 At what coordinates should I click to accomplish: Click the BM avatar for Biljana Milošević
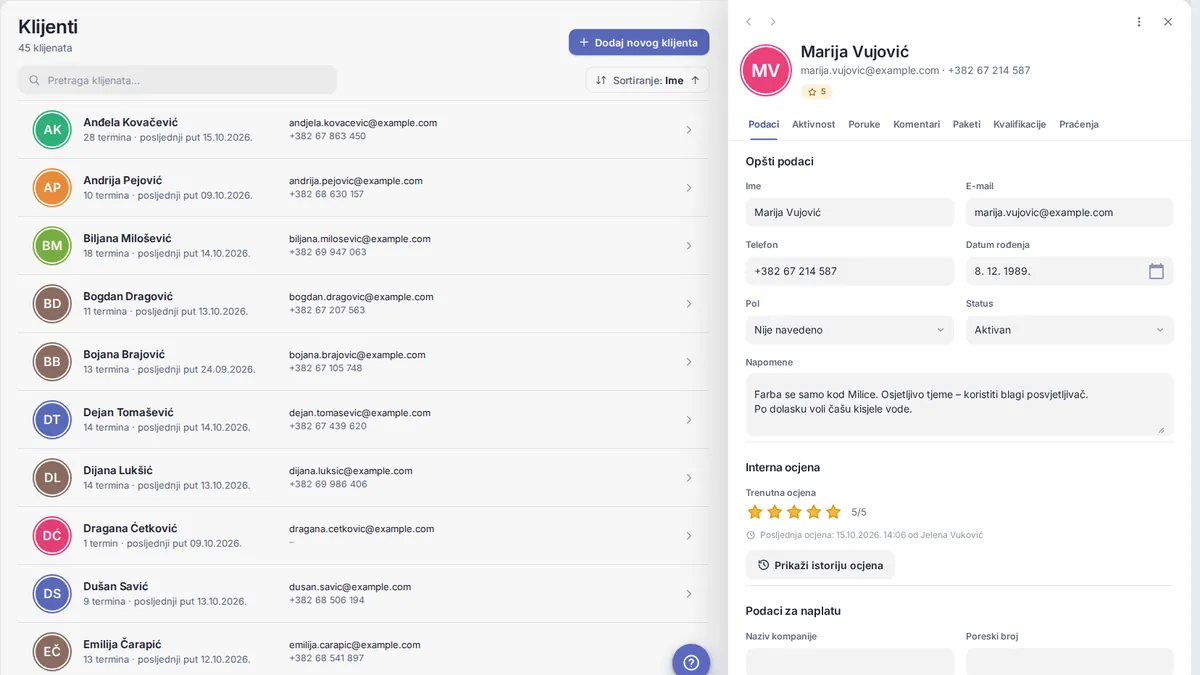tap(52, 246)
